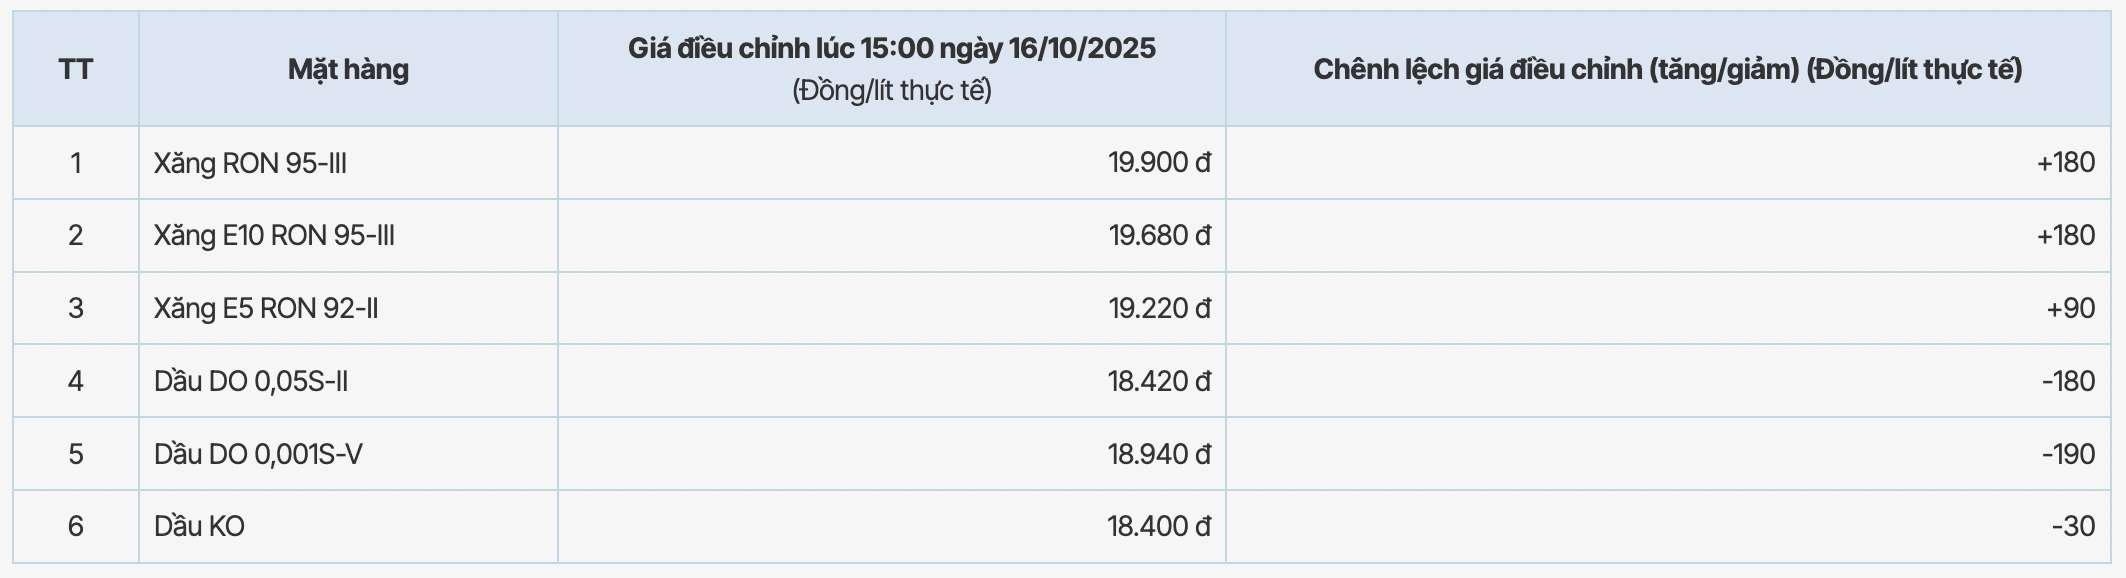The image size is (2126, 578).
Task: Click the 'Chênh lệch giá điều chỉnh' header
Action: point(1667,69)
